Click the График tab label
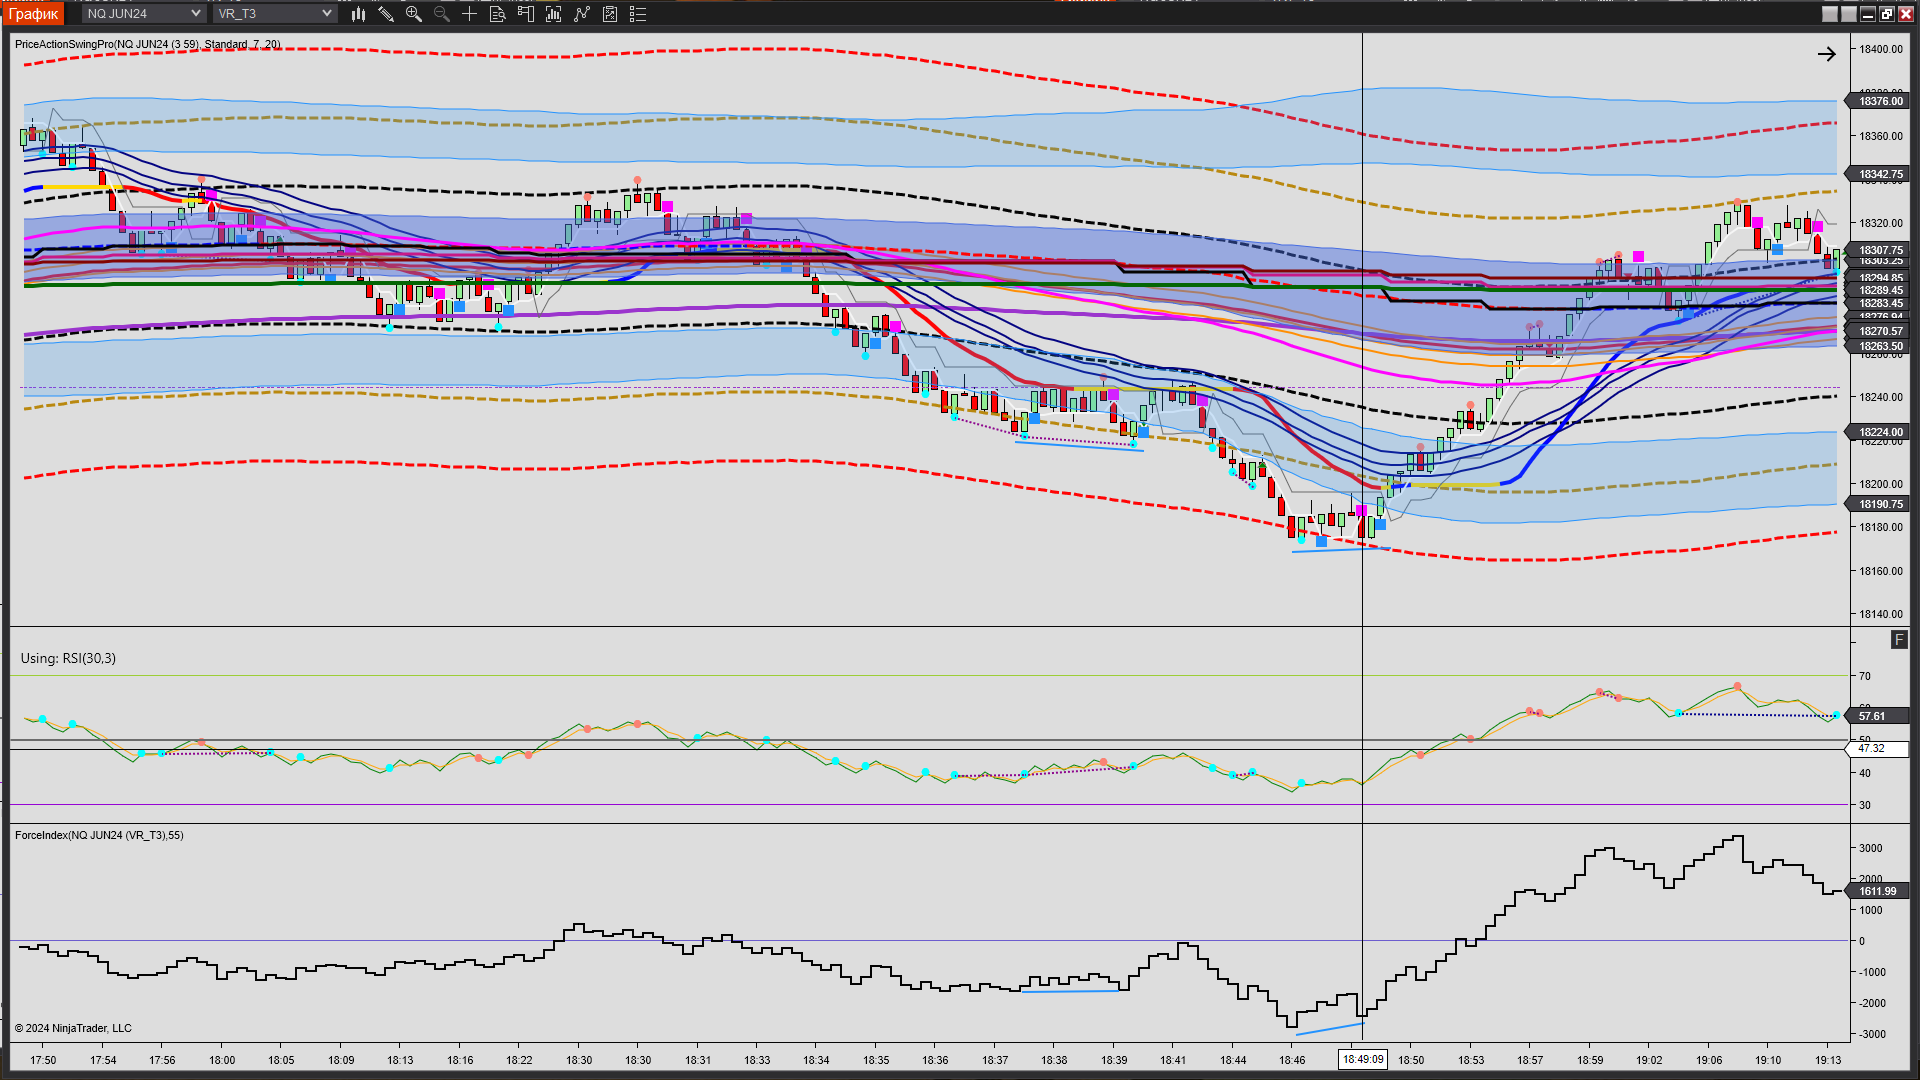Image resolution: width=1920 pixels, height=1080 pixels. point(33,13)
